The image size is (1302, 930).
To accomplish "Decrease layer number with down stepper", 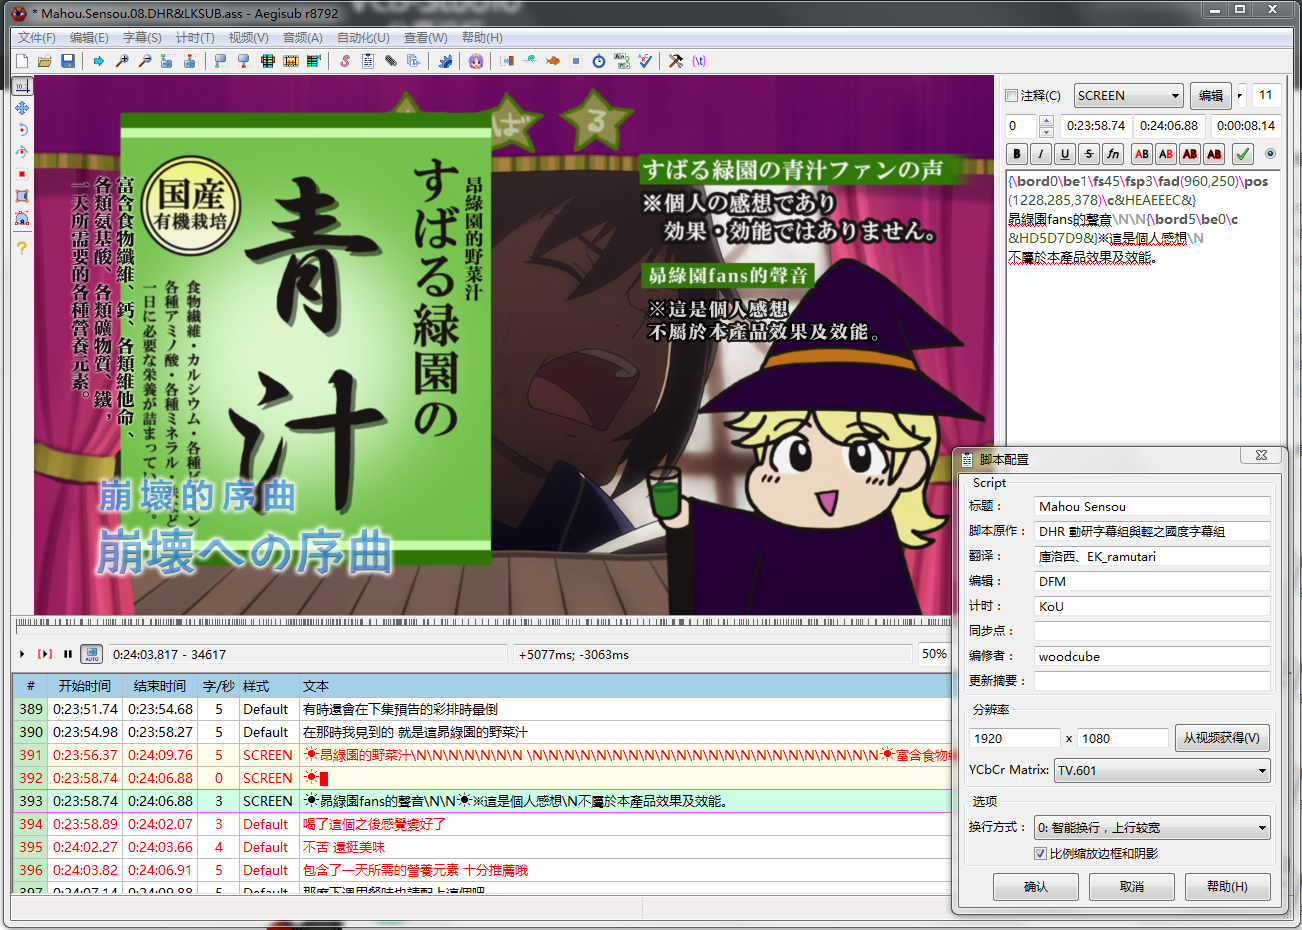I will point(1046,131).
